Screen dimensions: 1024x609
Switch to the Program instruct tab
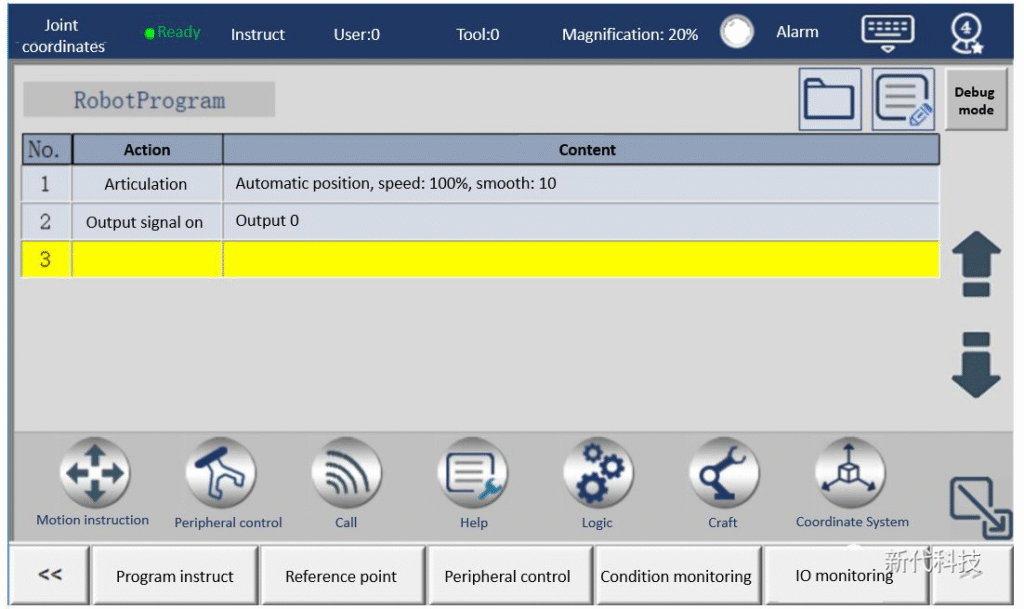pos(174,576)
